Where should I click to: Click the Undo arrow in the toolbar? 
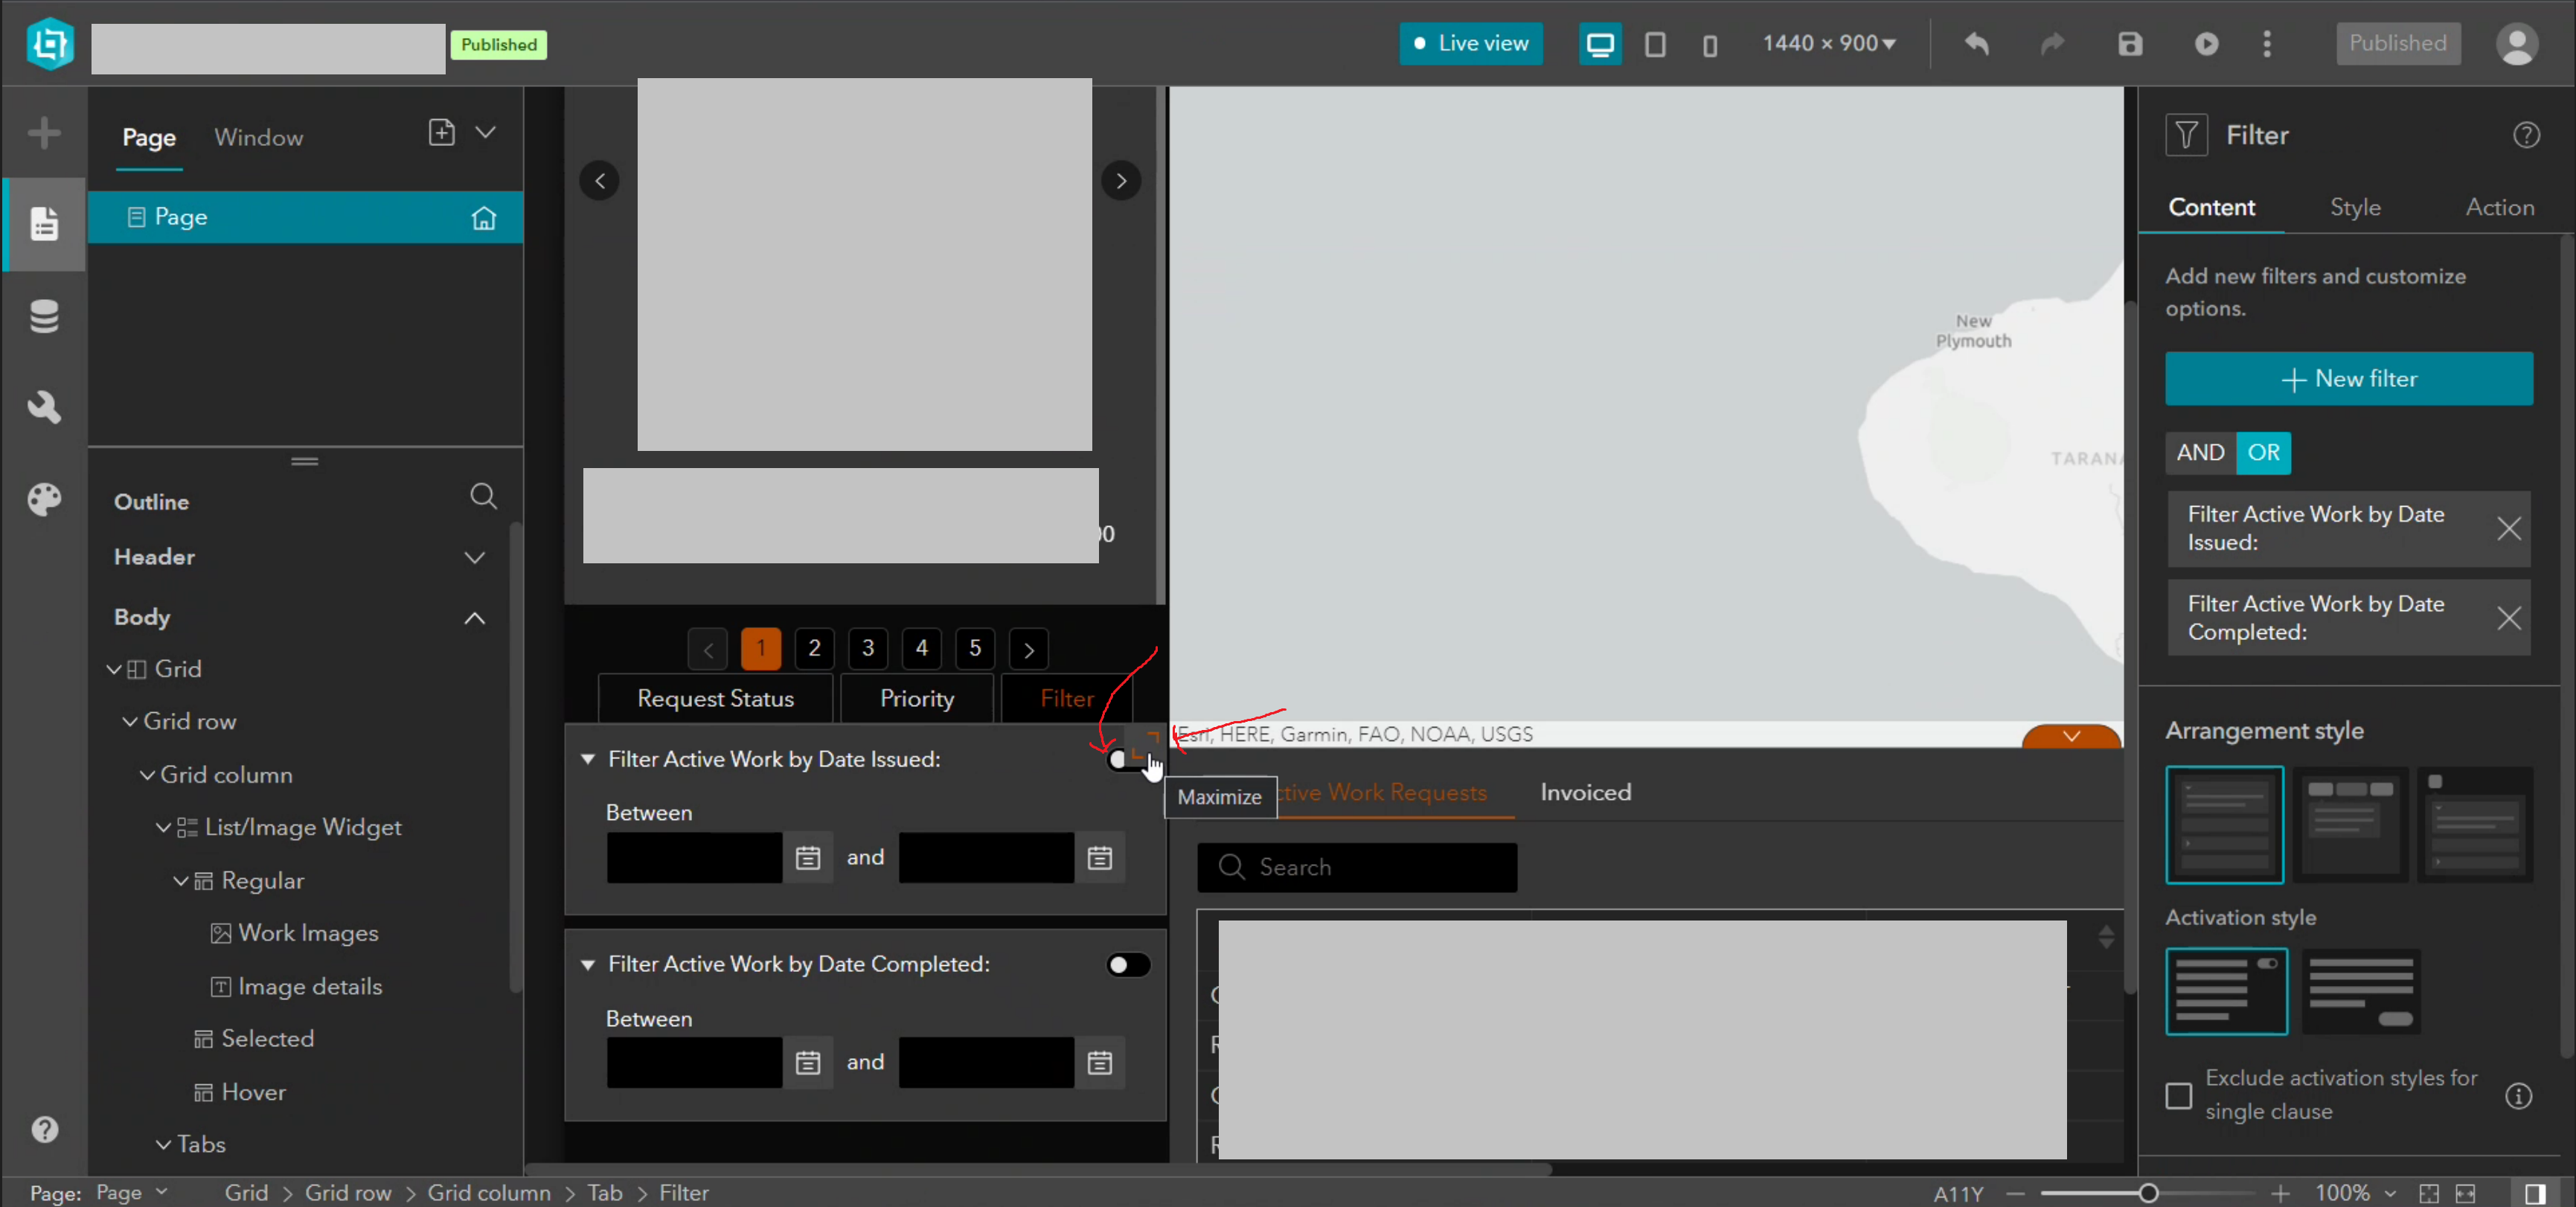tap(1976, 44)
